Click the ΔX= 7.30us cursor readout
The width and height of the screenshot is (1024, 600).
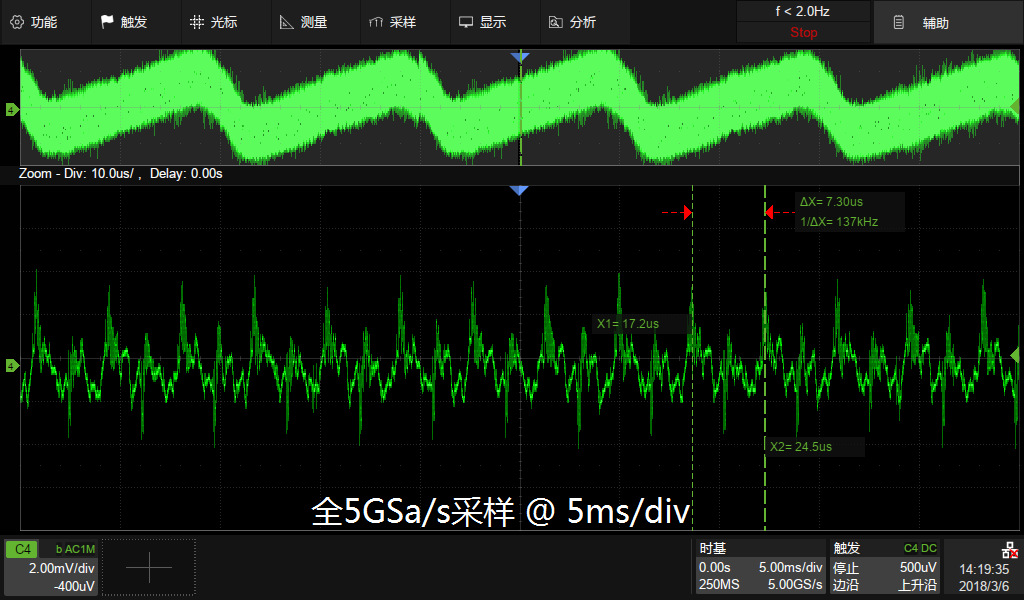[x=831, y=202]
